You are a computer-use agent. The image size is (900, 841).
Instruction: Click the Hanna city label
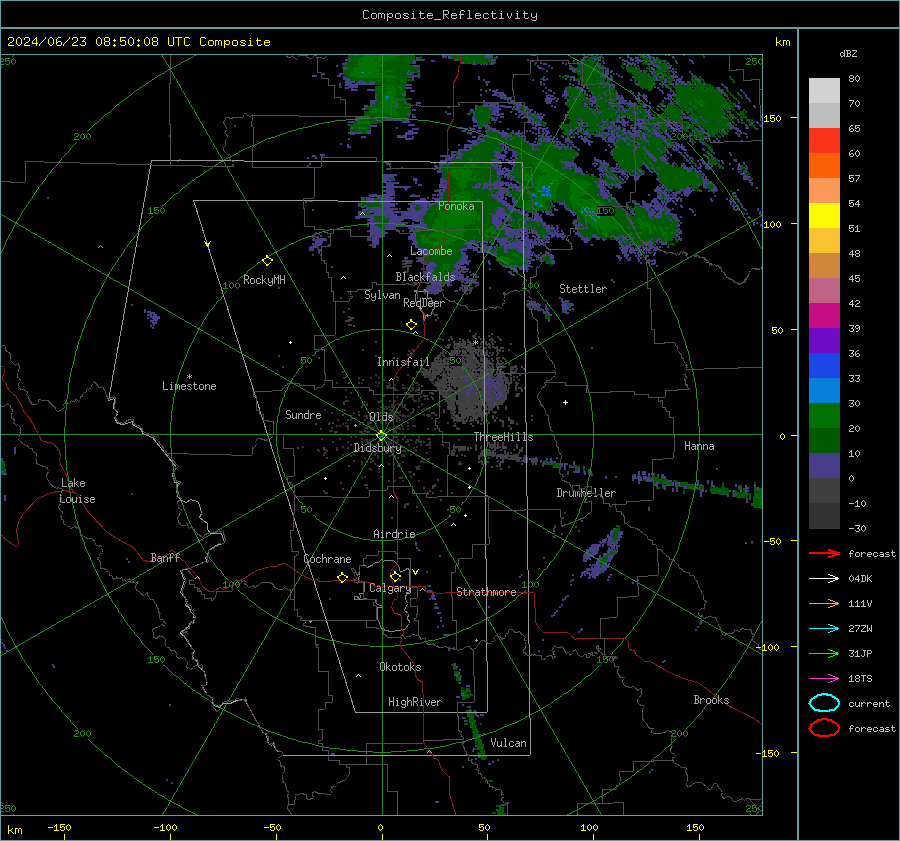pyautogui.click(x=699, y=446)
